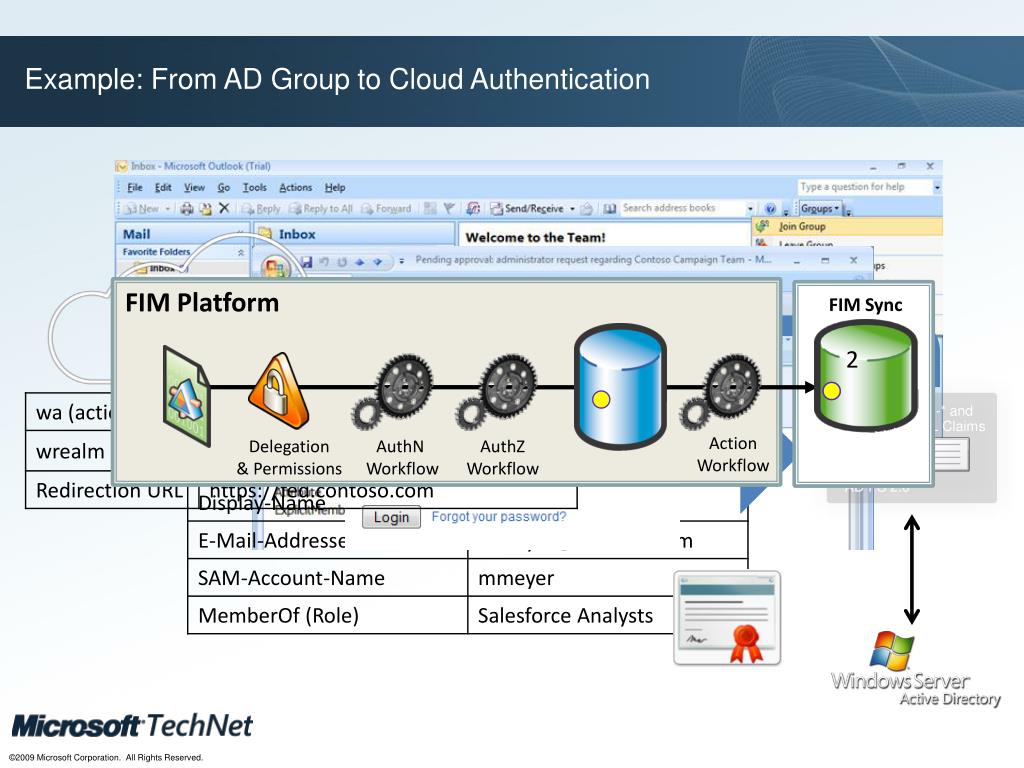Image resolution: width=1024 pixels, height=768 pixels.
Task: Click the Forward toolbar button
Action: [x=386, y=208]
